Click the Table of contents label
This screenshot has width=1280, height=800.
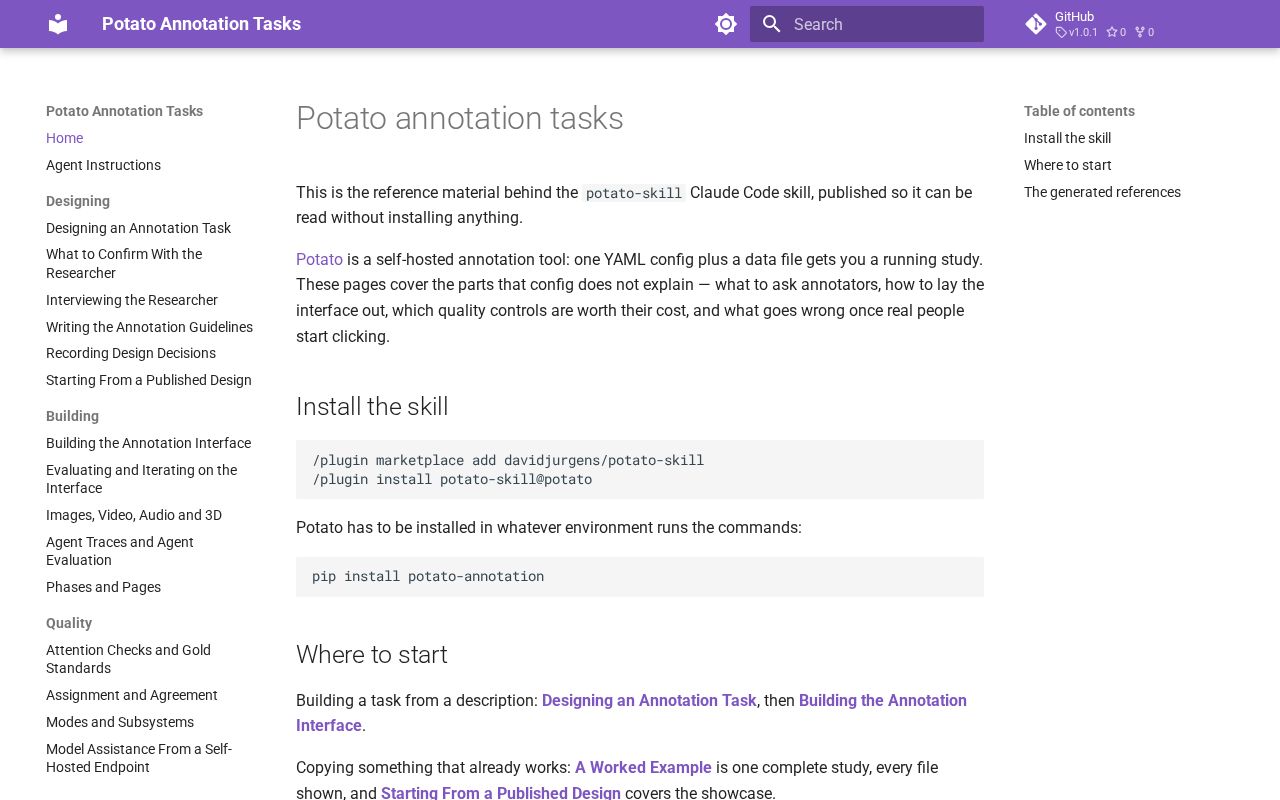(x=1079, y=111)
